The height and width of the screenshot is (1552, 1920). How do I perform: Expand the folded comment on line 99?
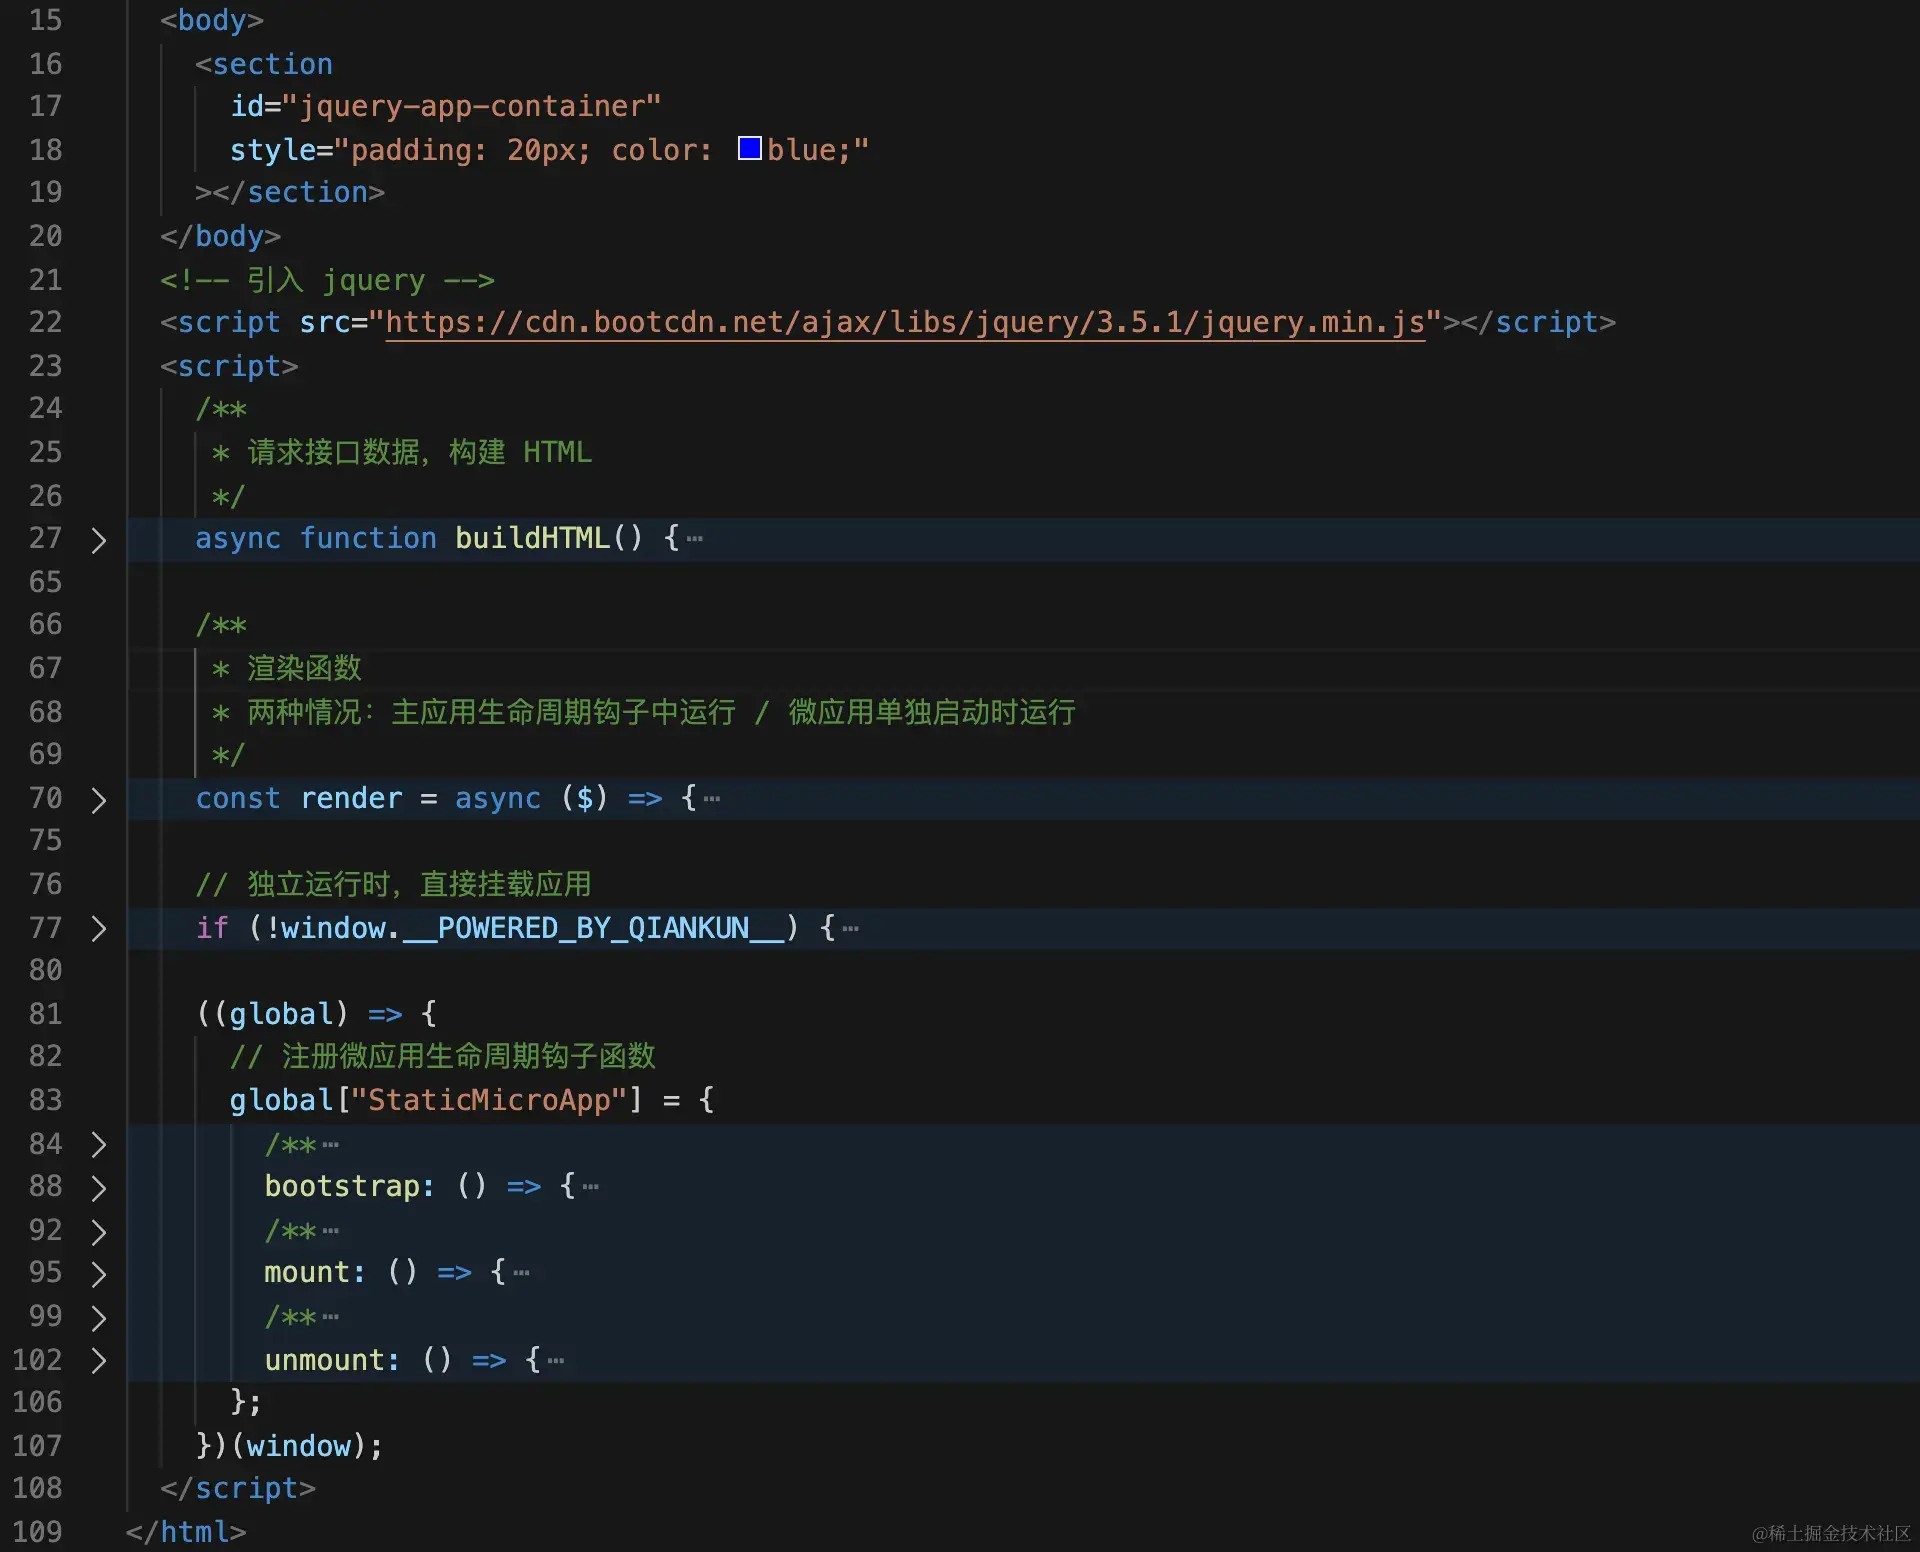98,1318
